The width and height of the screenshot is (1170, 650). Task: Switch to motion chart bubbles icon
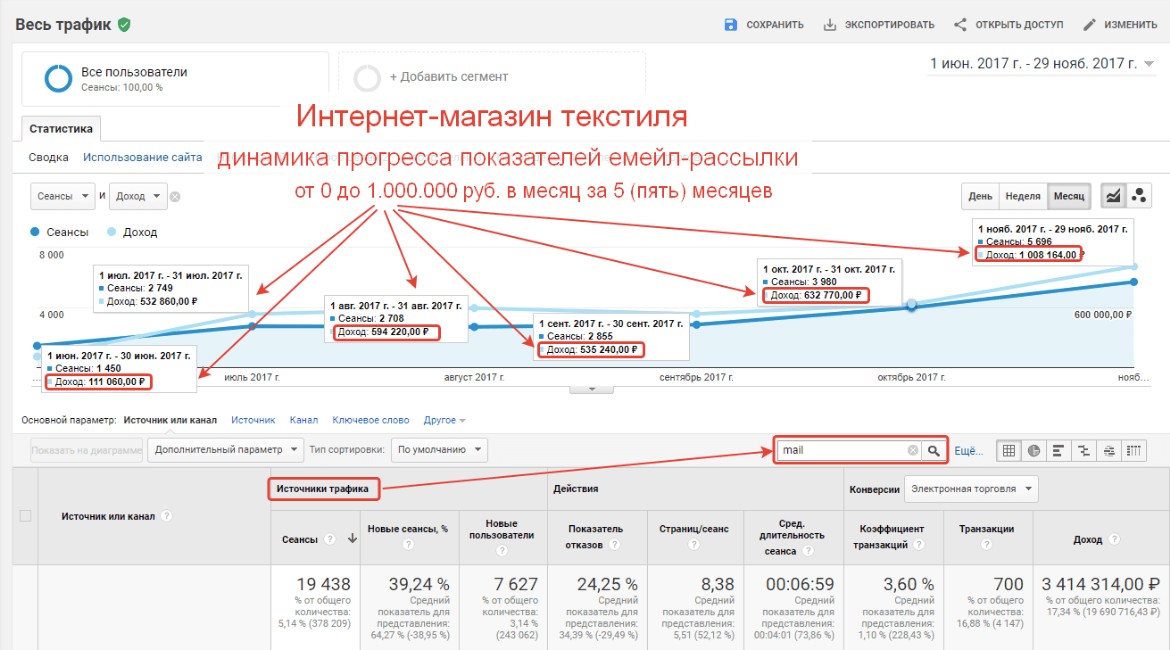1139,196
